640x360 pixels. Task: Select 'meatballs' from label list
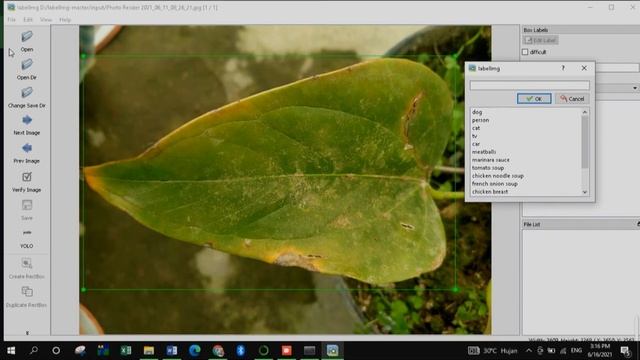coord(484,152)
